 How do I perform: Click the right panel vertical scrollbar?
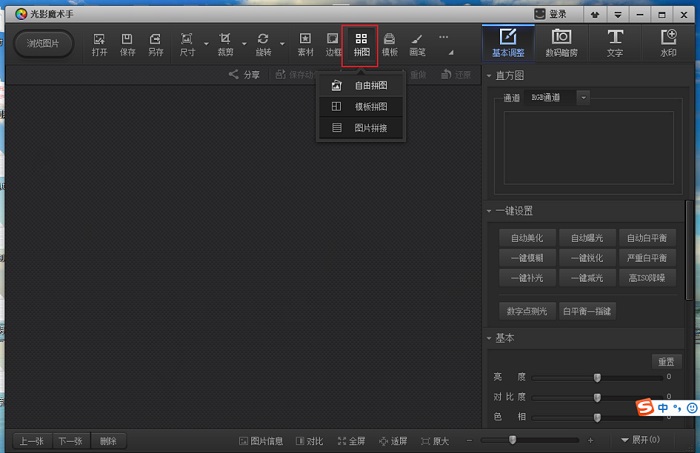coord(690,250)
